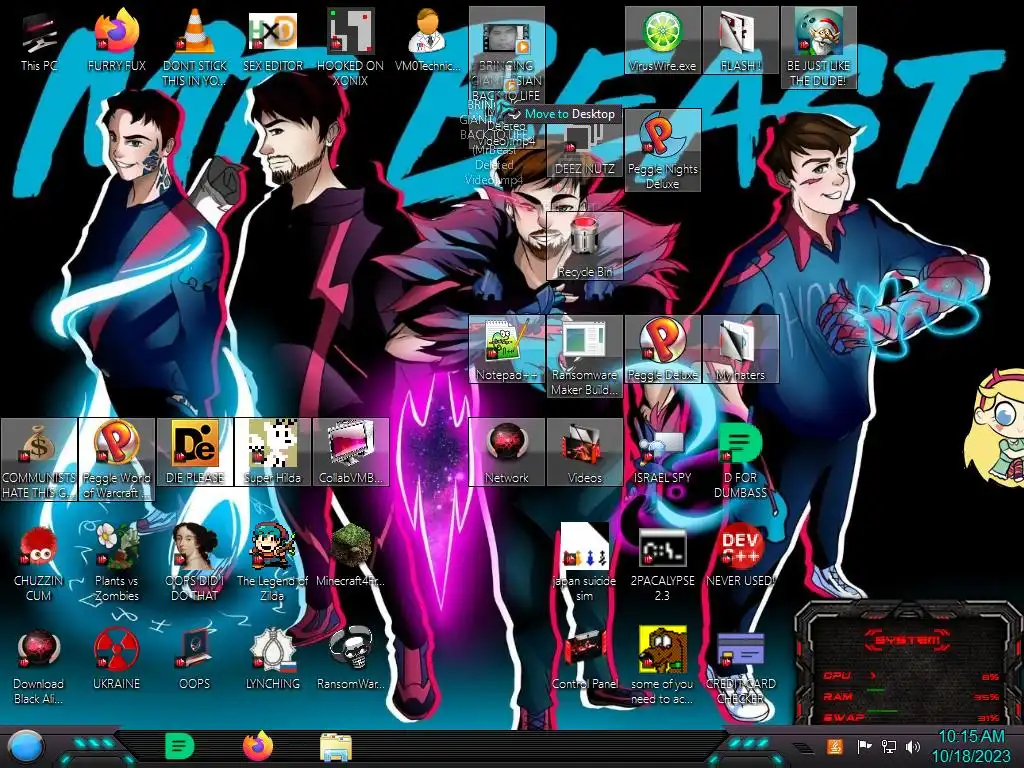Select the Notepad++ shortcut
1024x768 pixels.
coord(506,349)
